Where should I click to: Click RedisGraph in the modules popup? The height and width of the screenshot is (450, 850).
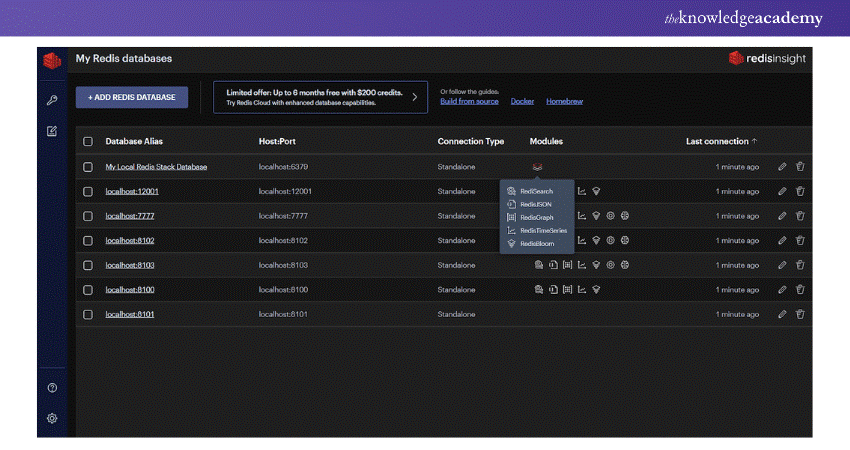pyautogui.click(x=537, y=217)
